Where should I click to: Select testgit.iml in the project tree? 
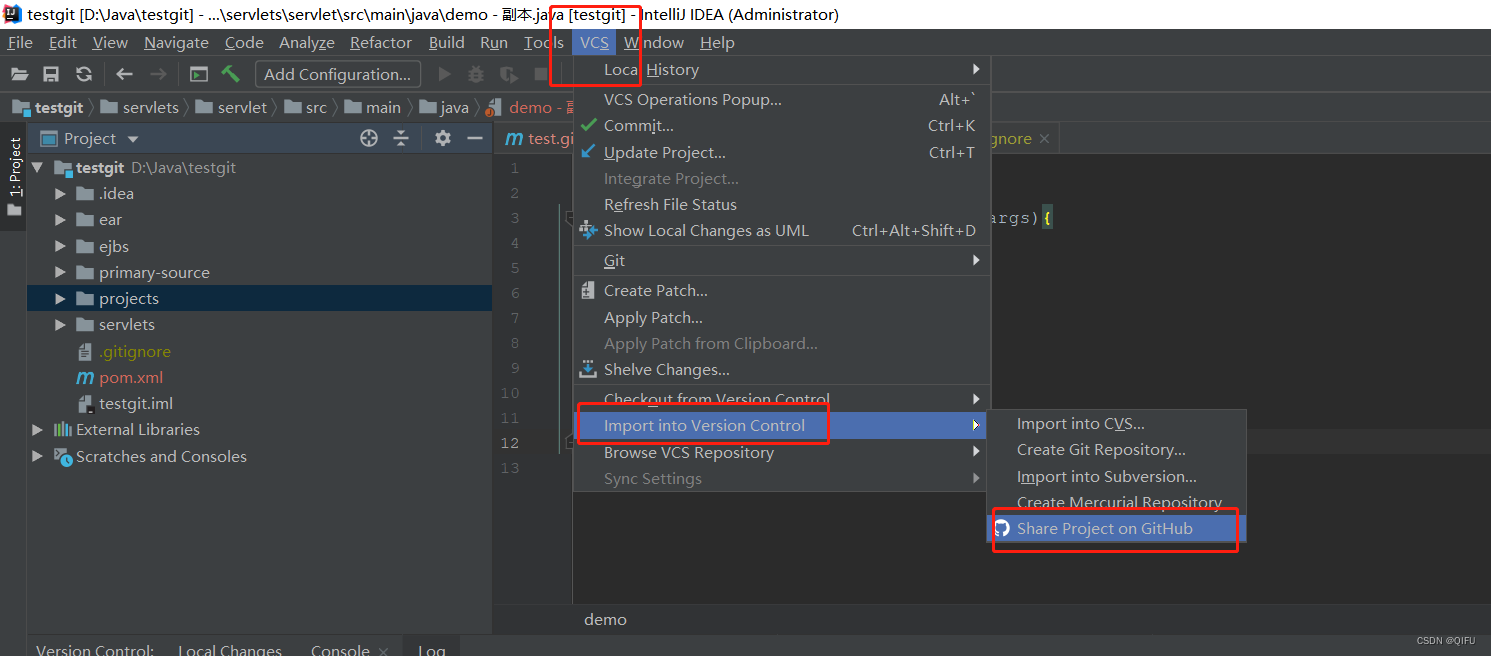(x=136, y=404)
